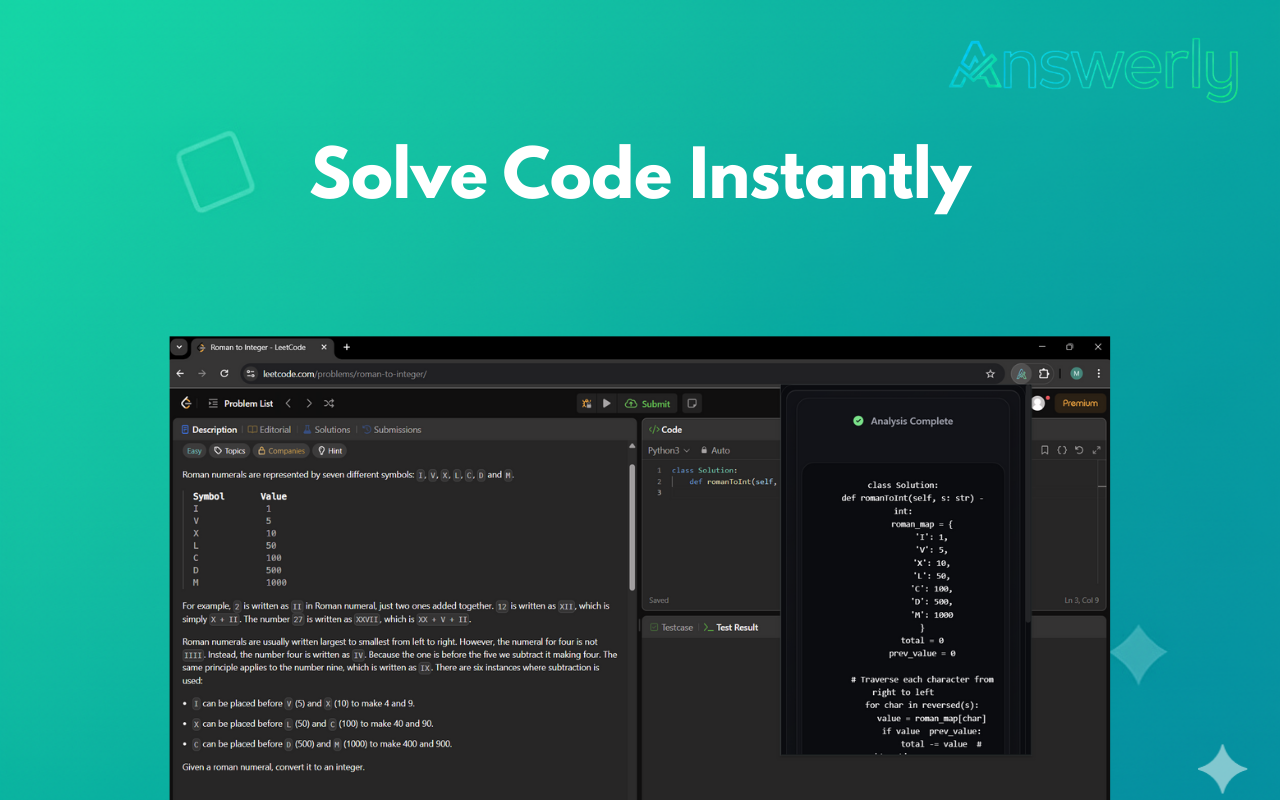
Task: Click the class Solution line in the editor
Action: (704, 470)
